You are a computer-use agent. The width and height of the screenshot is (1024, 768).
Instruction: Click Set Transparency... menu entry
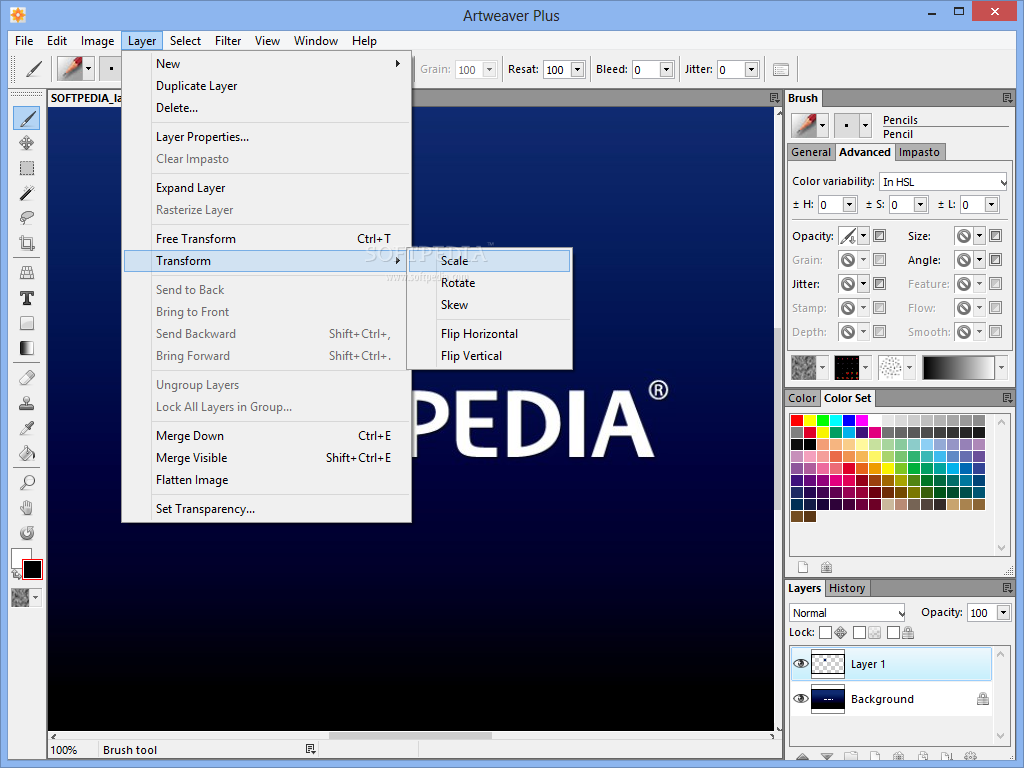tap(267, 509)
